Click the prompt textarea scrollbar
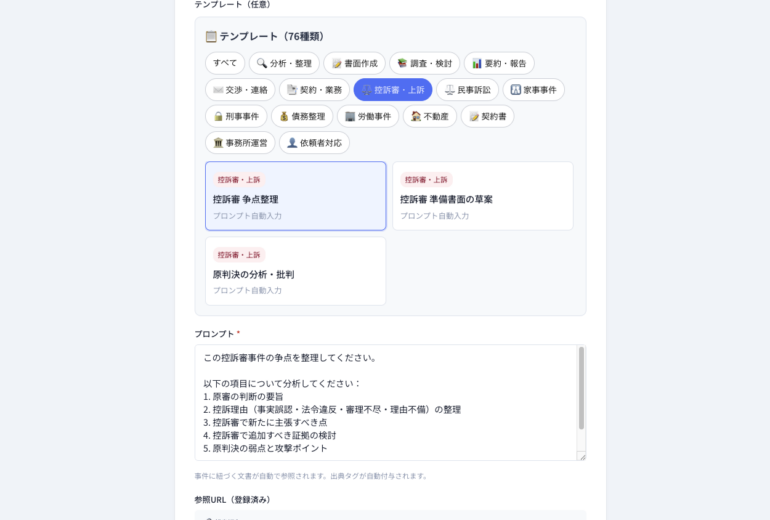This screenshot has width=770, height=520. [581, 390]
